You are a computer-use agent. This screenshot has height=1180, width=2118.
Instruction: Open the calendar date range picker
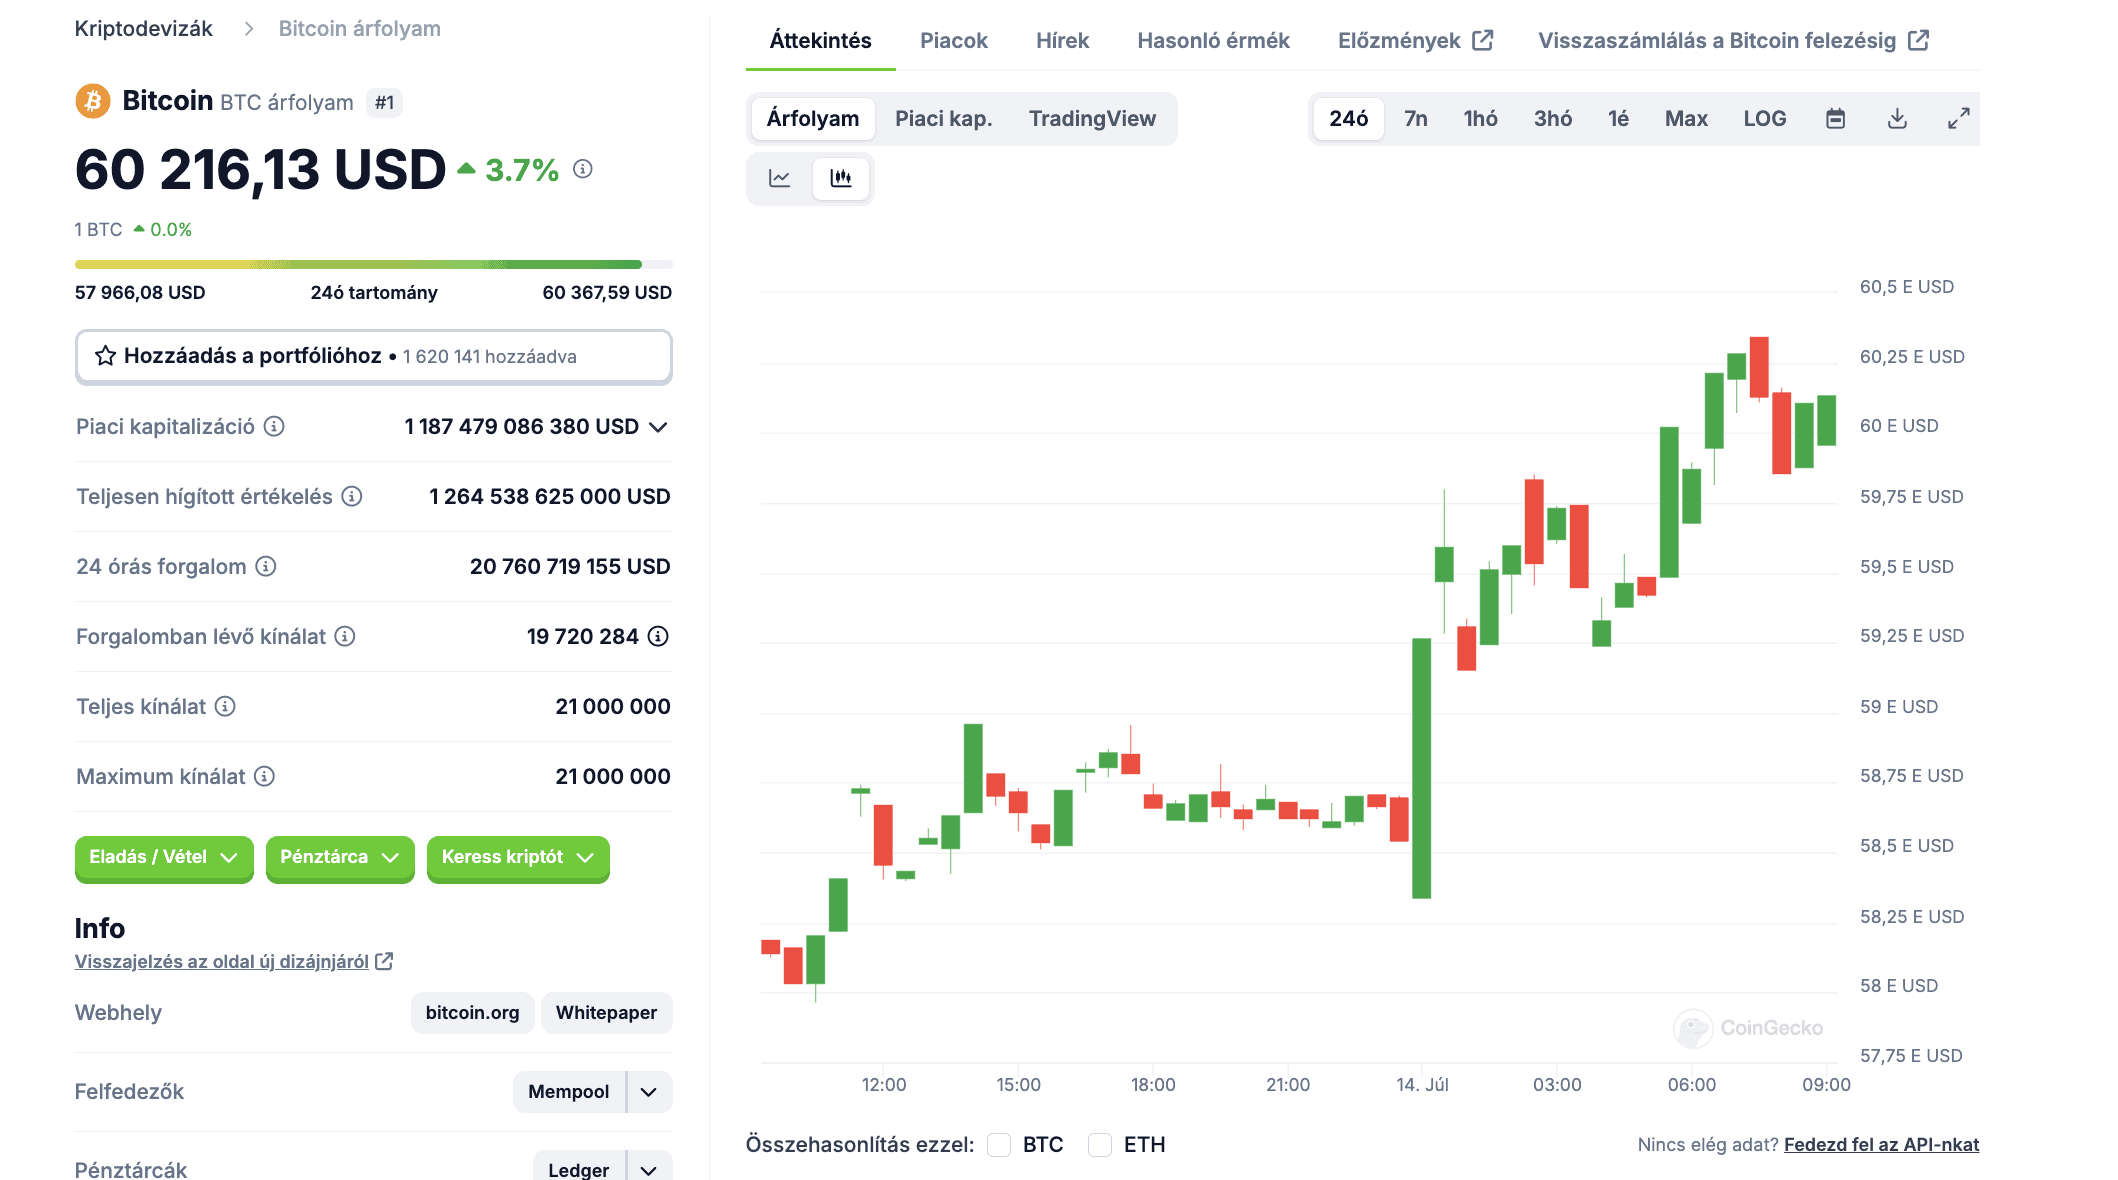(x=1835, y=119)
